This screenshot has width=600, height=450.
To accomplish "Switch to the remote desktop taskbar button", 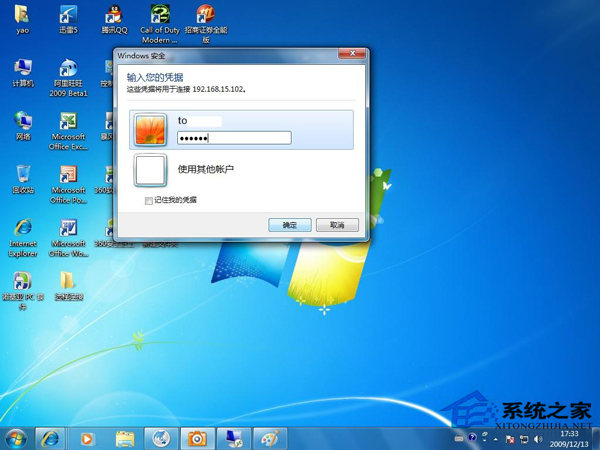I will click(233, 439).
